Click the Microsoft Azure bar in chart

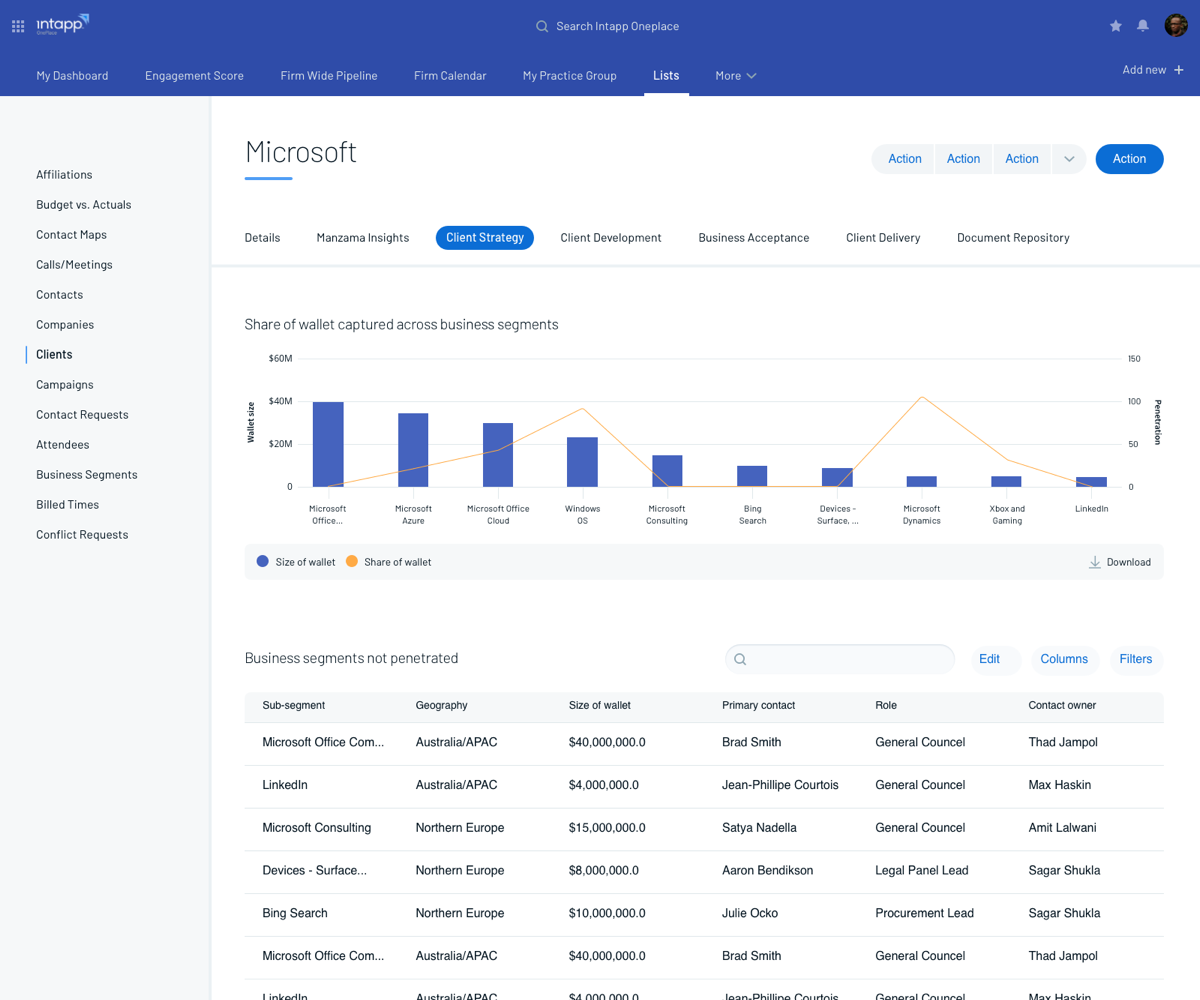tap(413, 450)
